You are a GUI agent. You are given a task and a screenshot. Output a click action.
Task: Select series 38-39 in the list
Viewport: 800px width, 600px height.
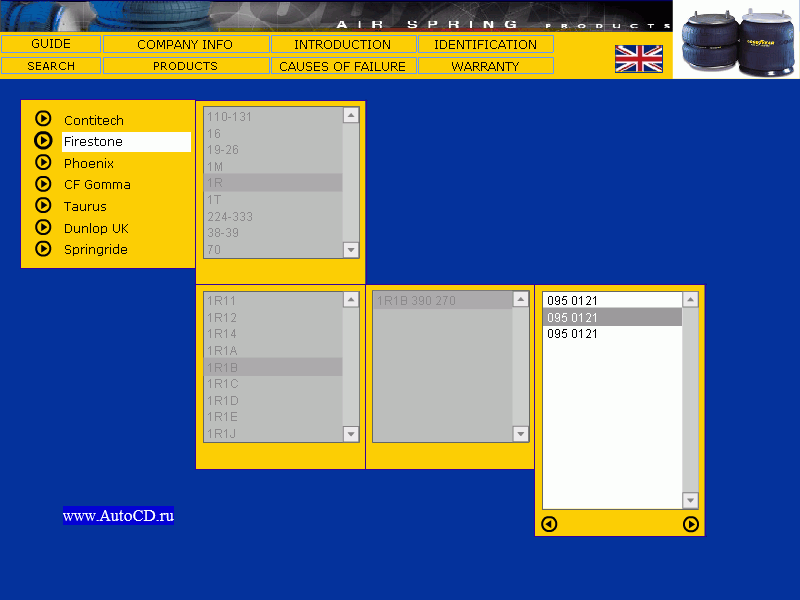coord(273,233)
